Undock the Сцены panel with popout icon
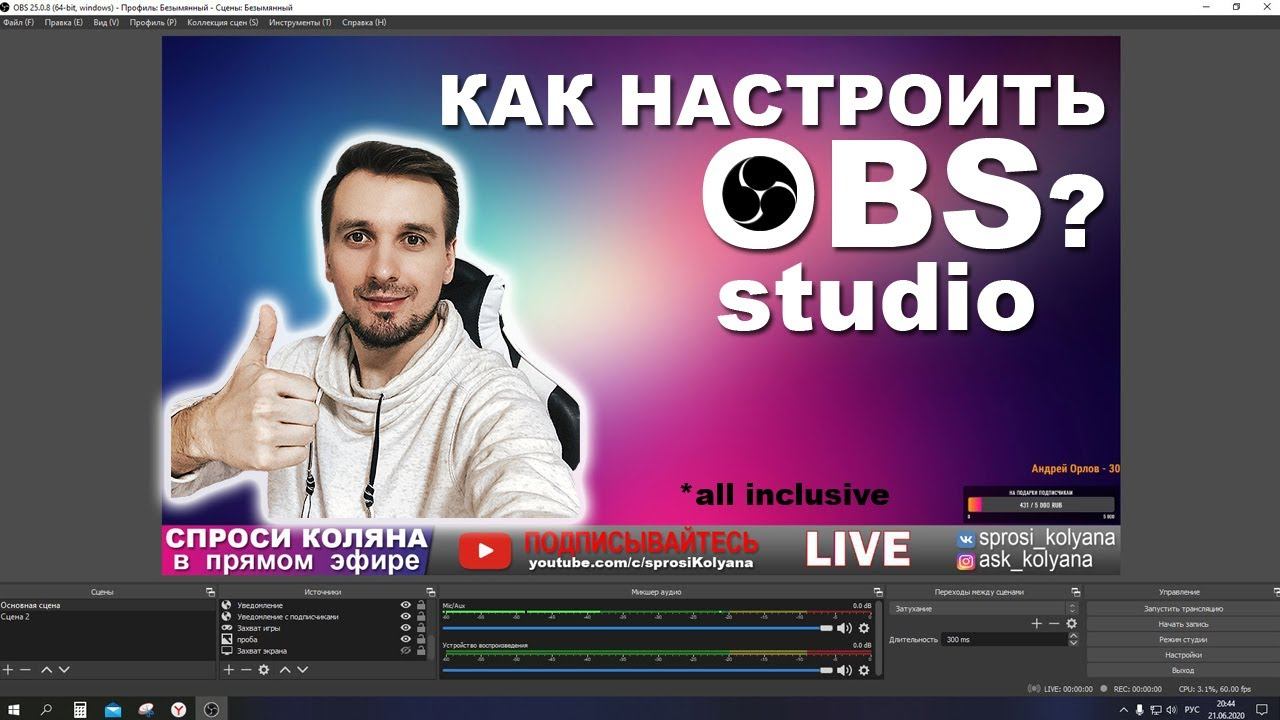This screenshot has height=720, width=1280. tap(210, 592)
